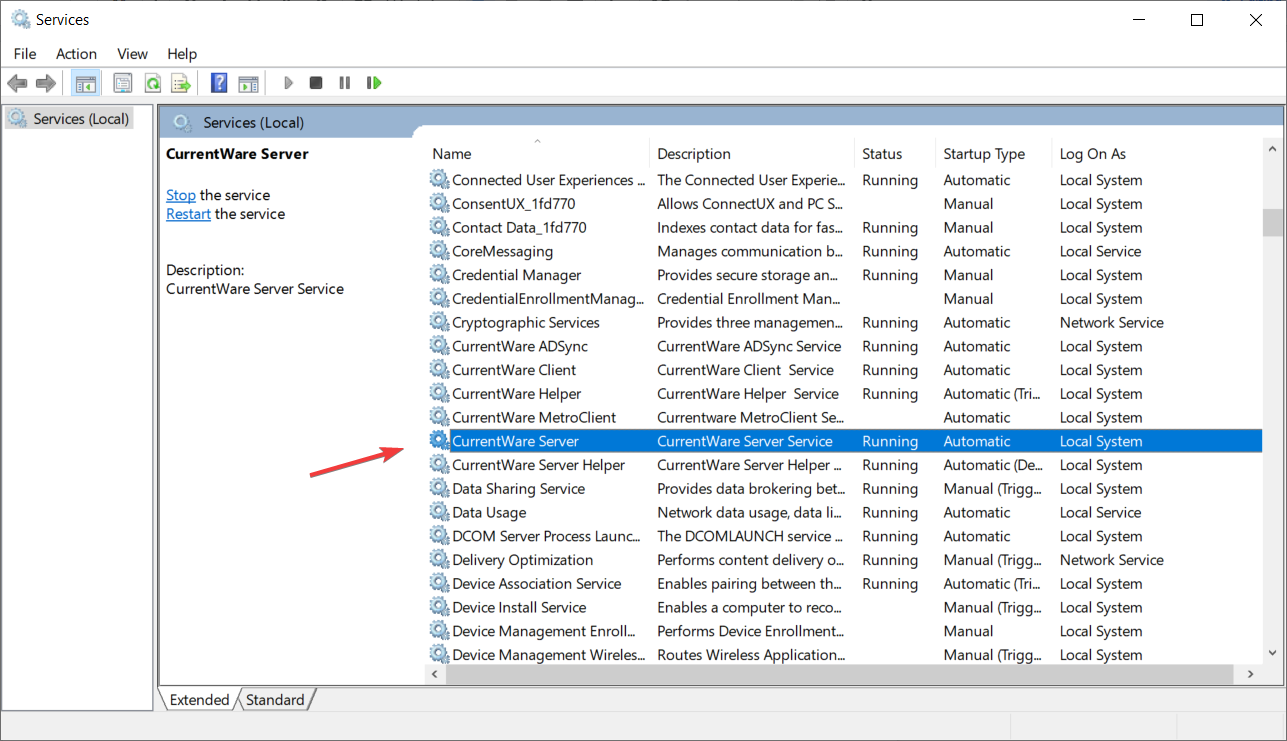This screenshot has width=1287, height=741.
Task: Sort by the Status column header
Action: [894, 154]
